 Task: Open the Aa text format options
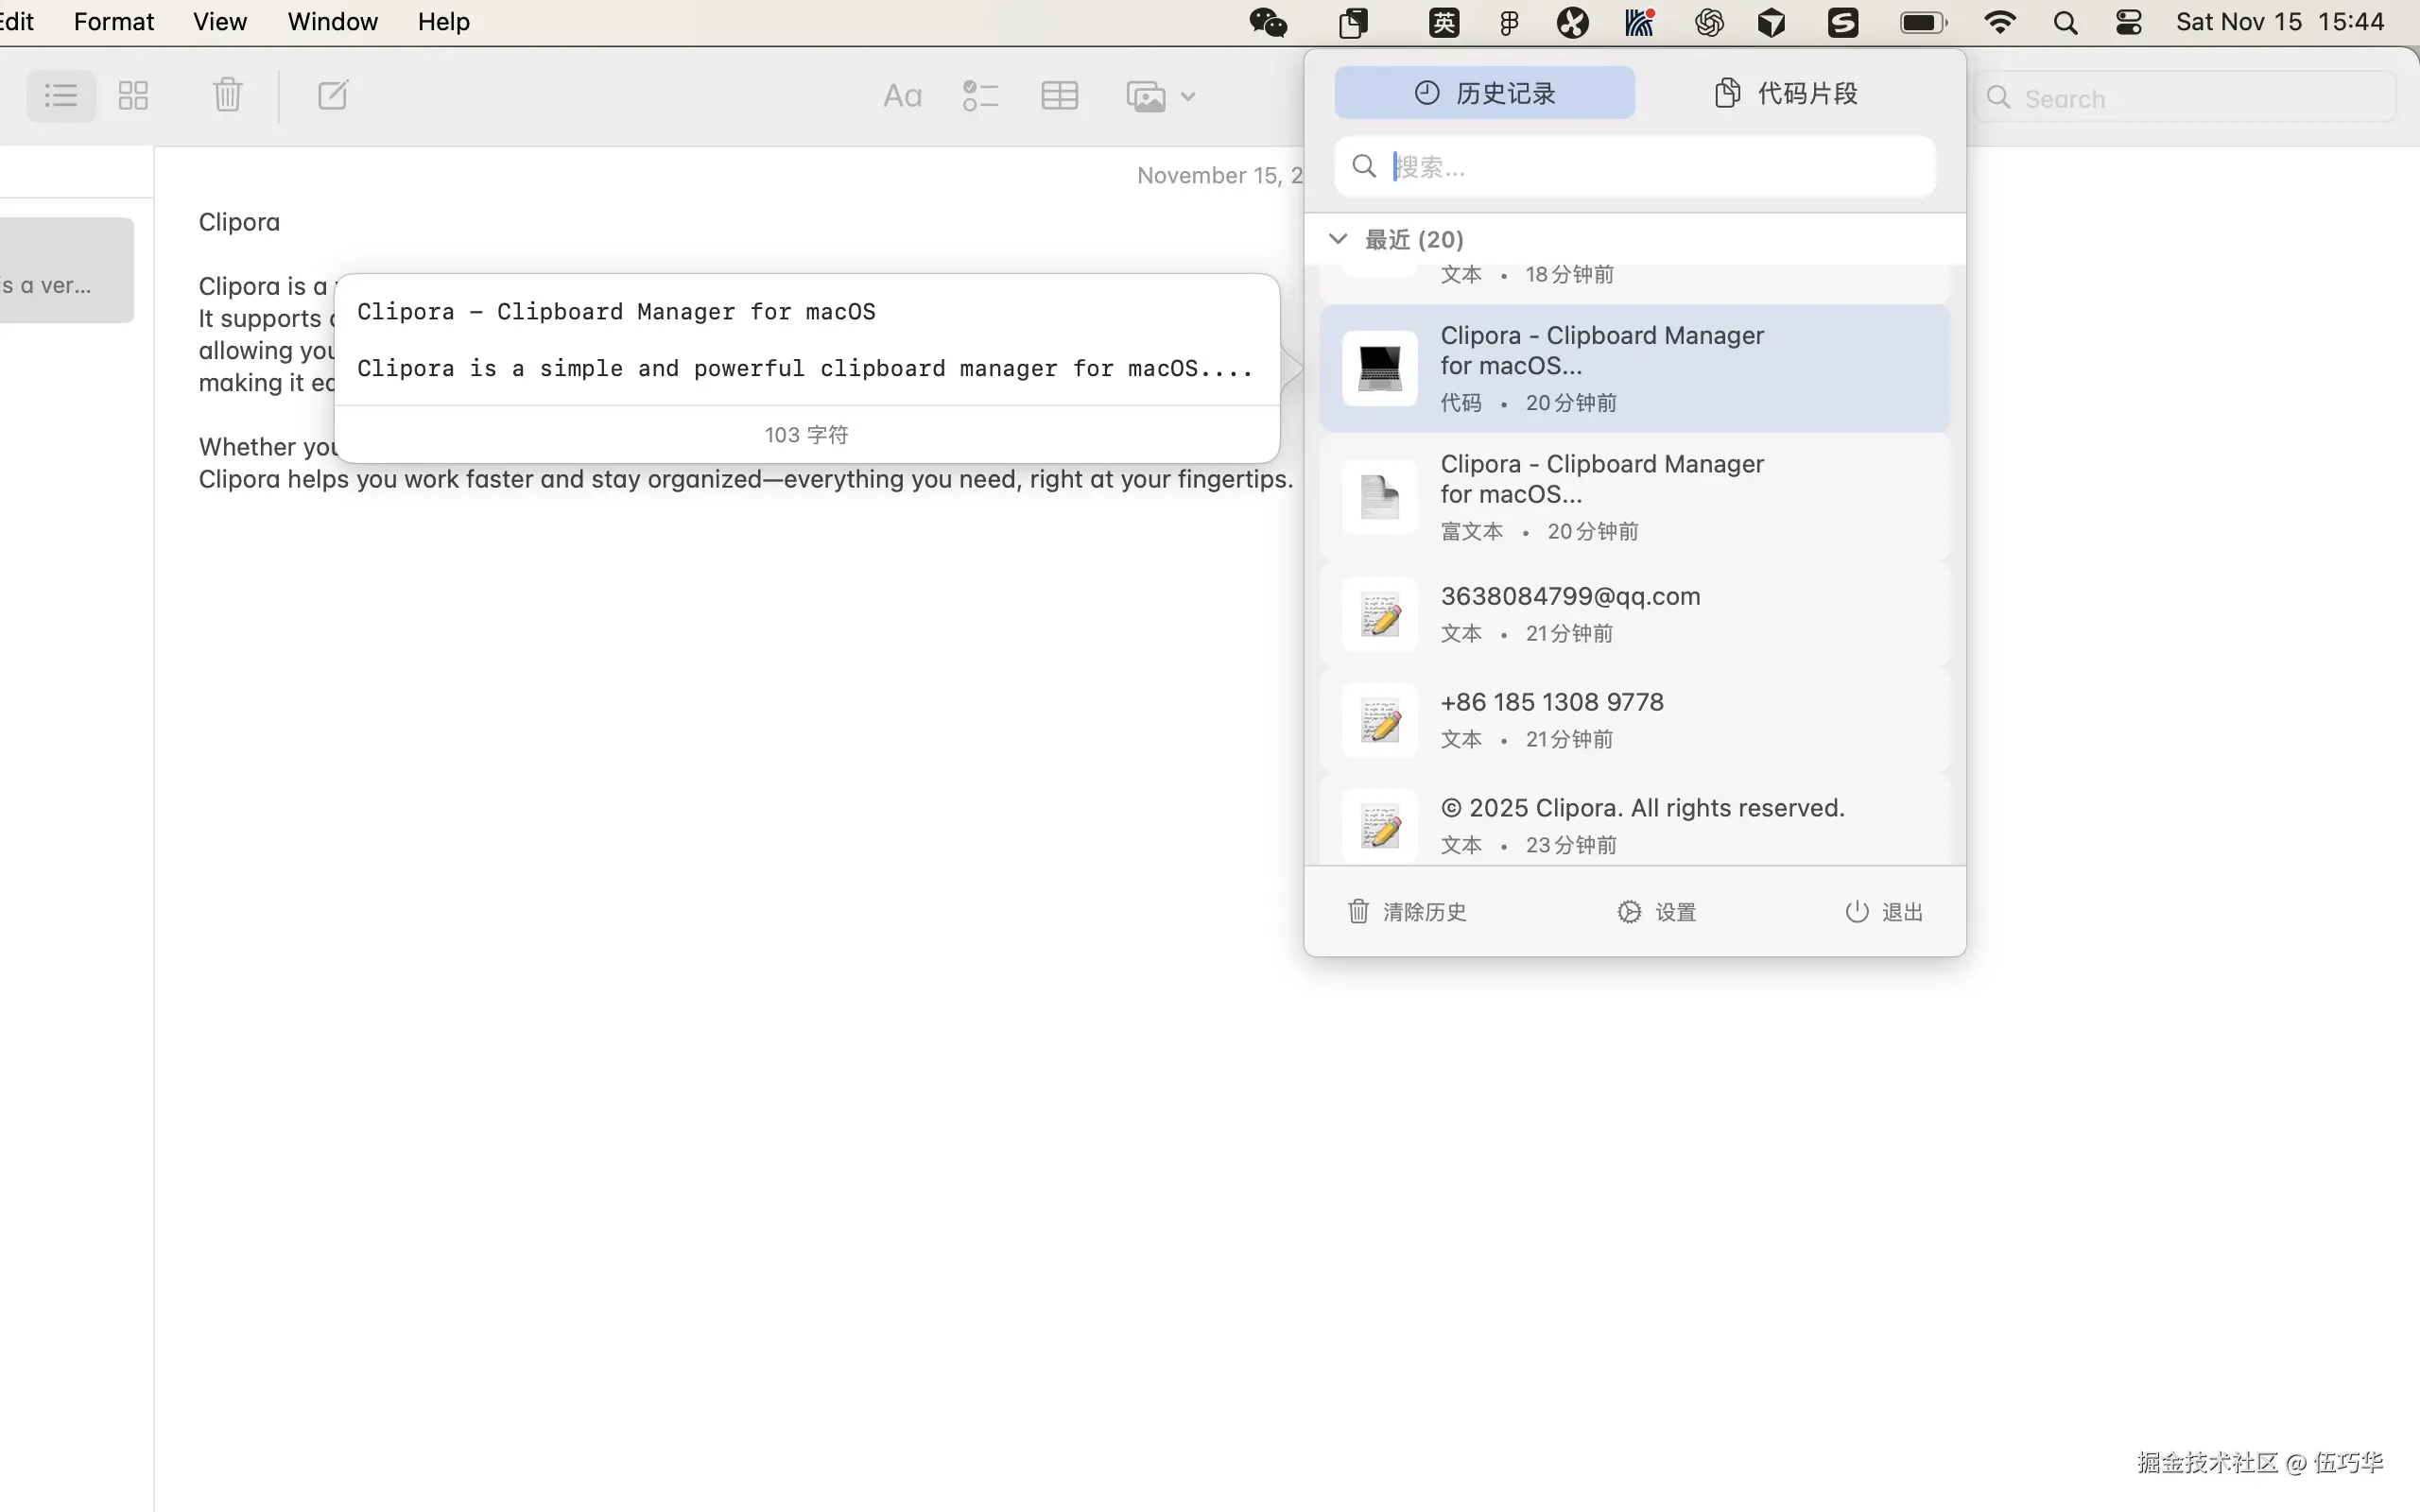(x=902, y=96)
